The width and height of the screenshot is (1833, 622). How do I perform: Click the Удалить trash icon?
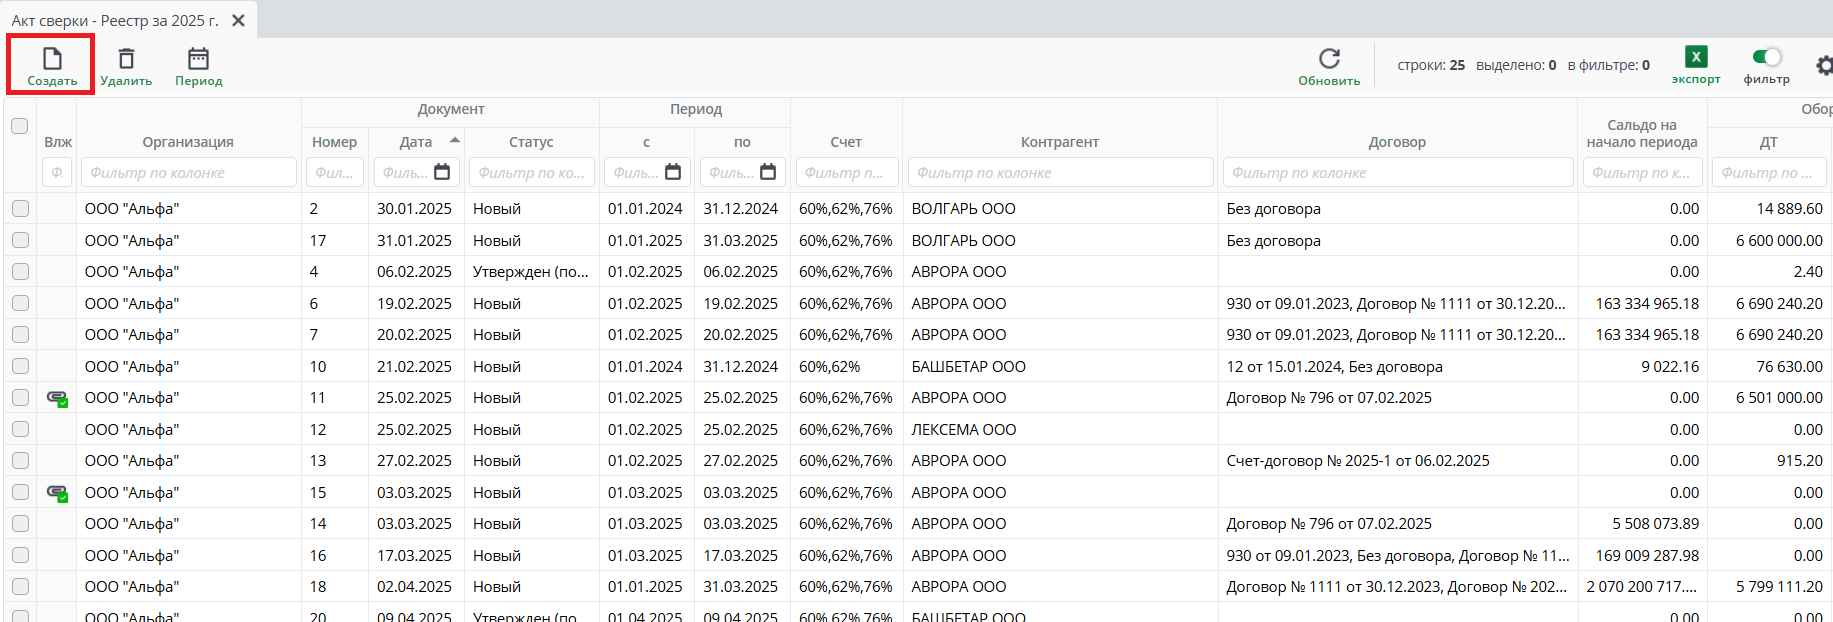point(126,60)
